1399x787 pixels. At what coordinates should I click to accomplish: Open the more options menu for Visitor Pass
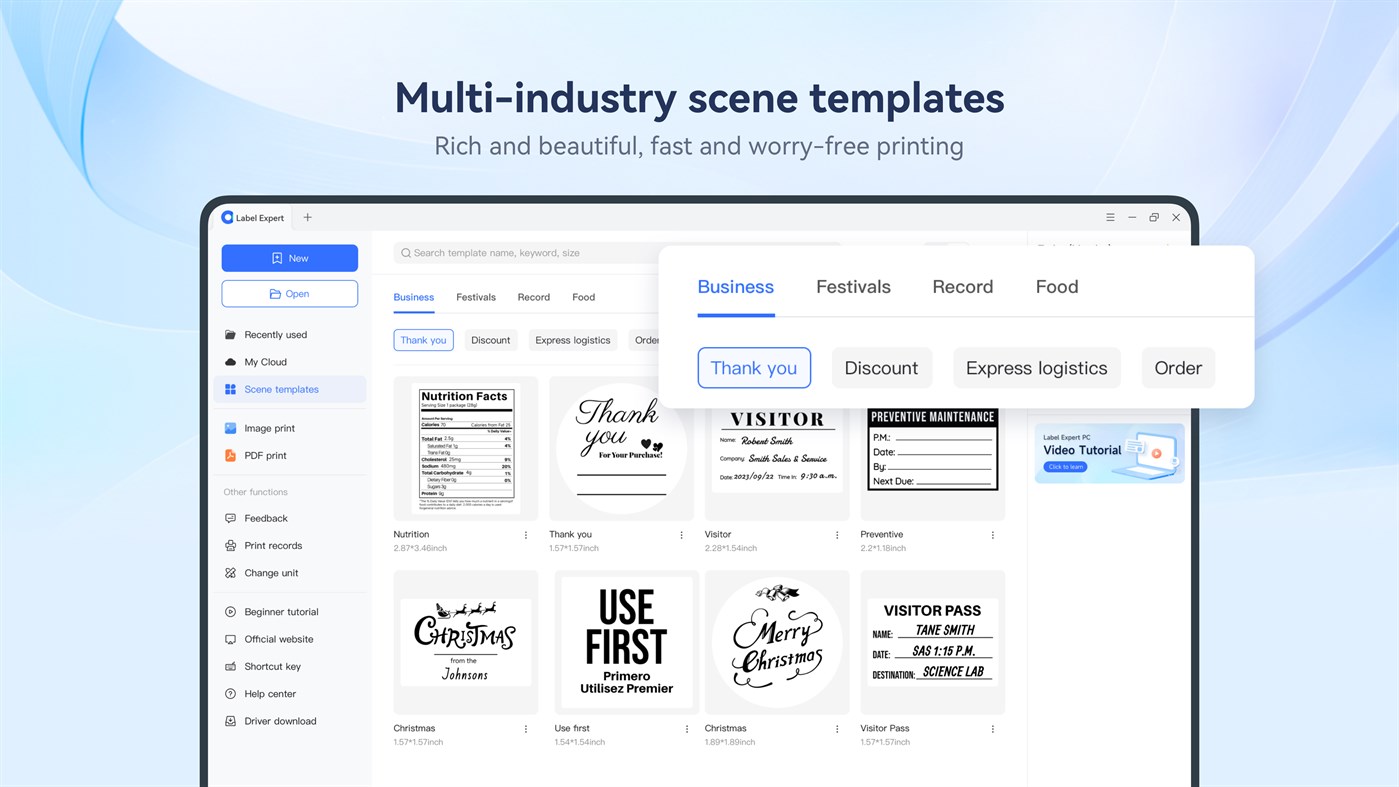pyautogui.click(x=993, y=729)
